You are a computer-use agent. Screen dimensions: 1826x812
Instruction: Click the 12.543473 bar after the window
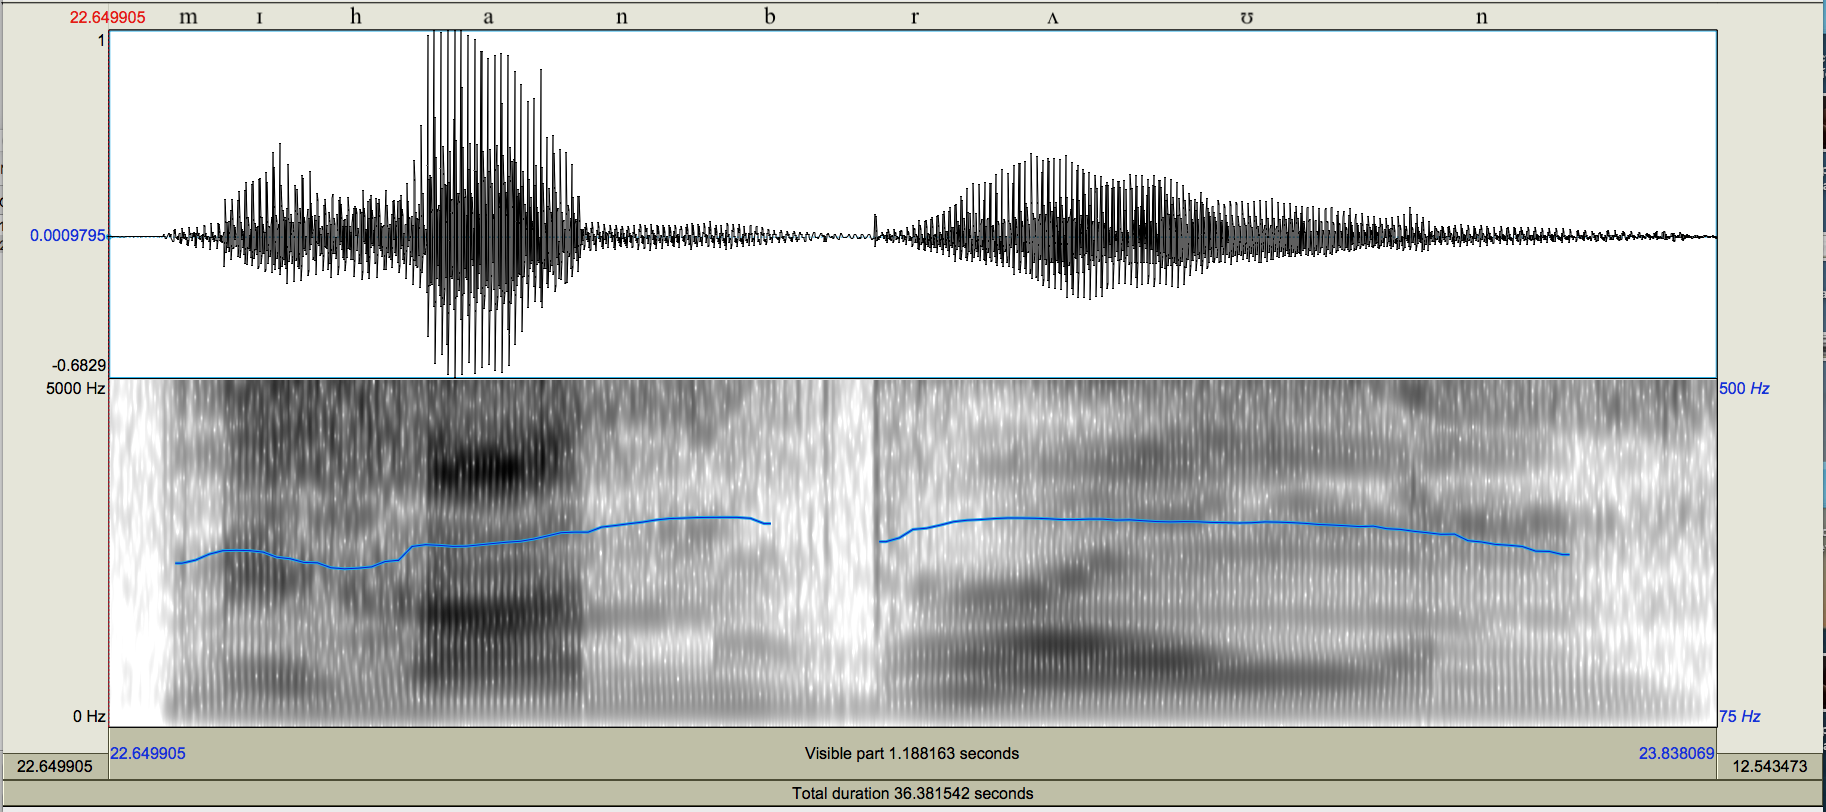pos(1769,766)
